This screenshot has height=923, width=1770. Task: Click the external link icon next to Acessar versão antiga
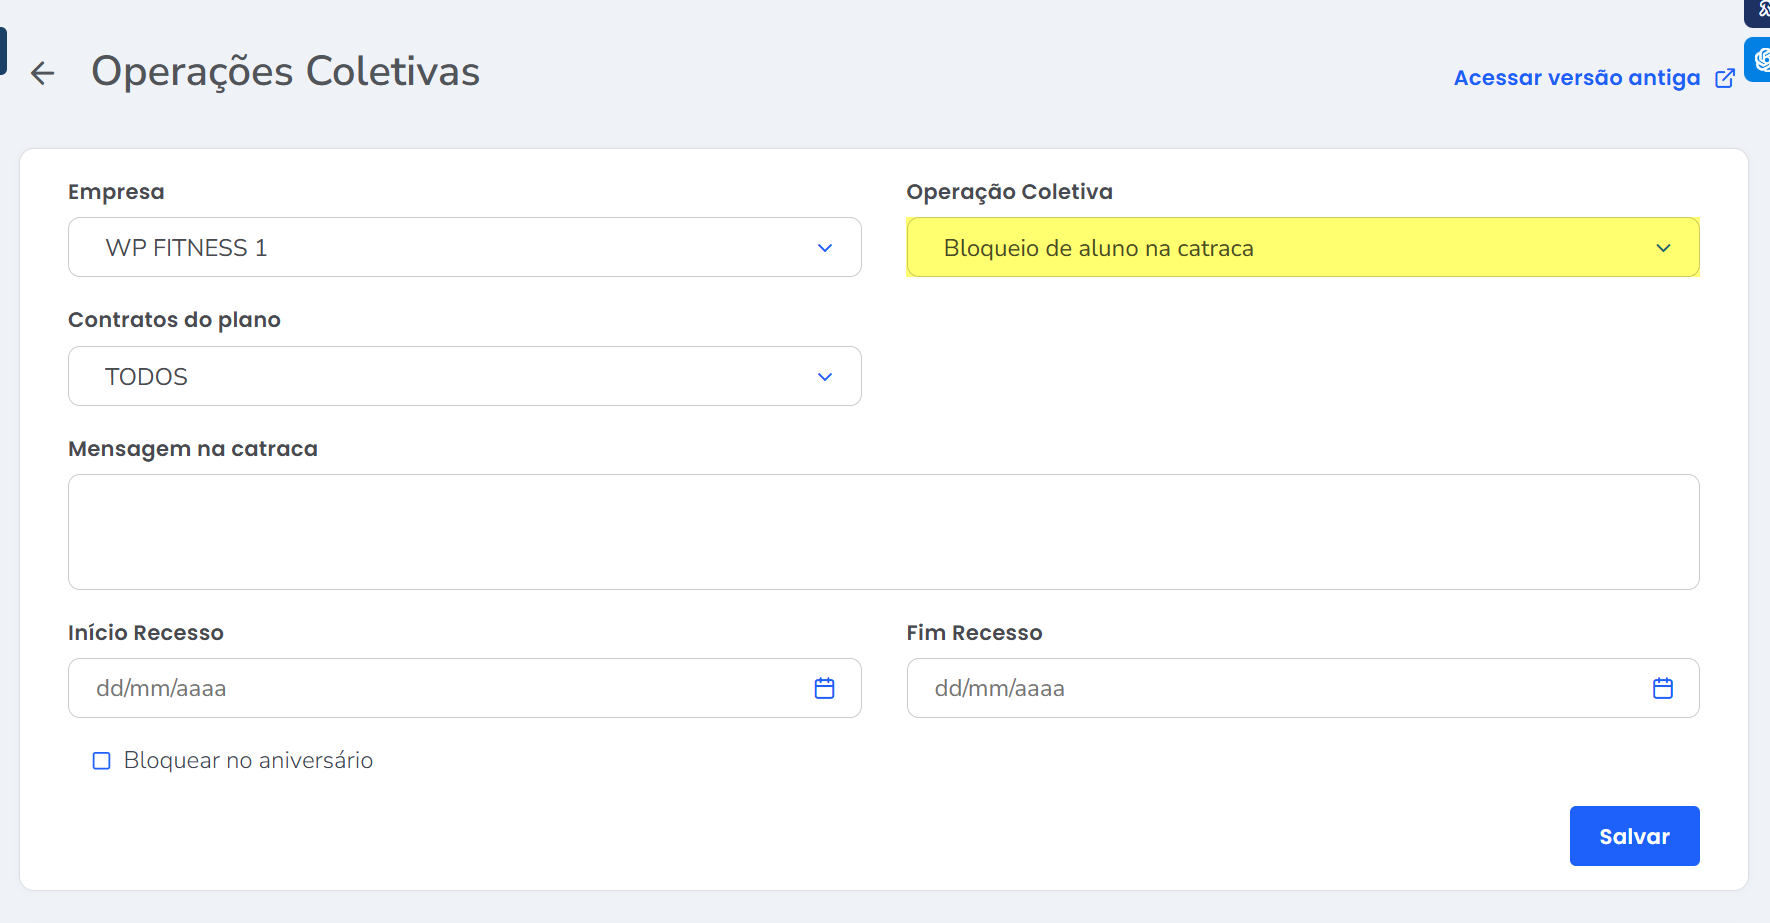(1725, 78)
